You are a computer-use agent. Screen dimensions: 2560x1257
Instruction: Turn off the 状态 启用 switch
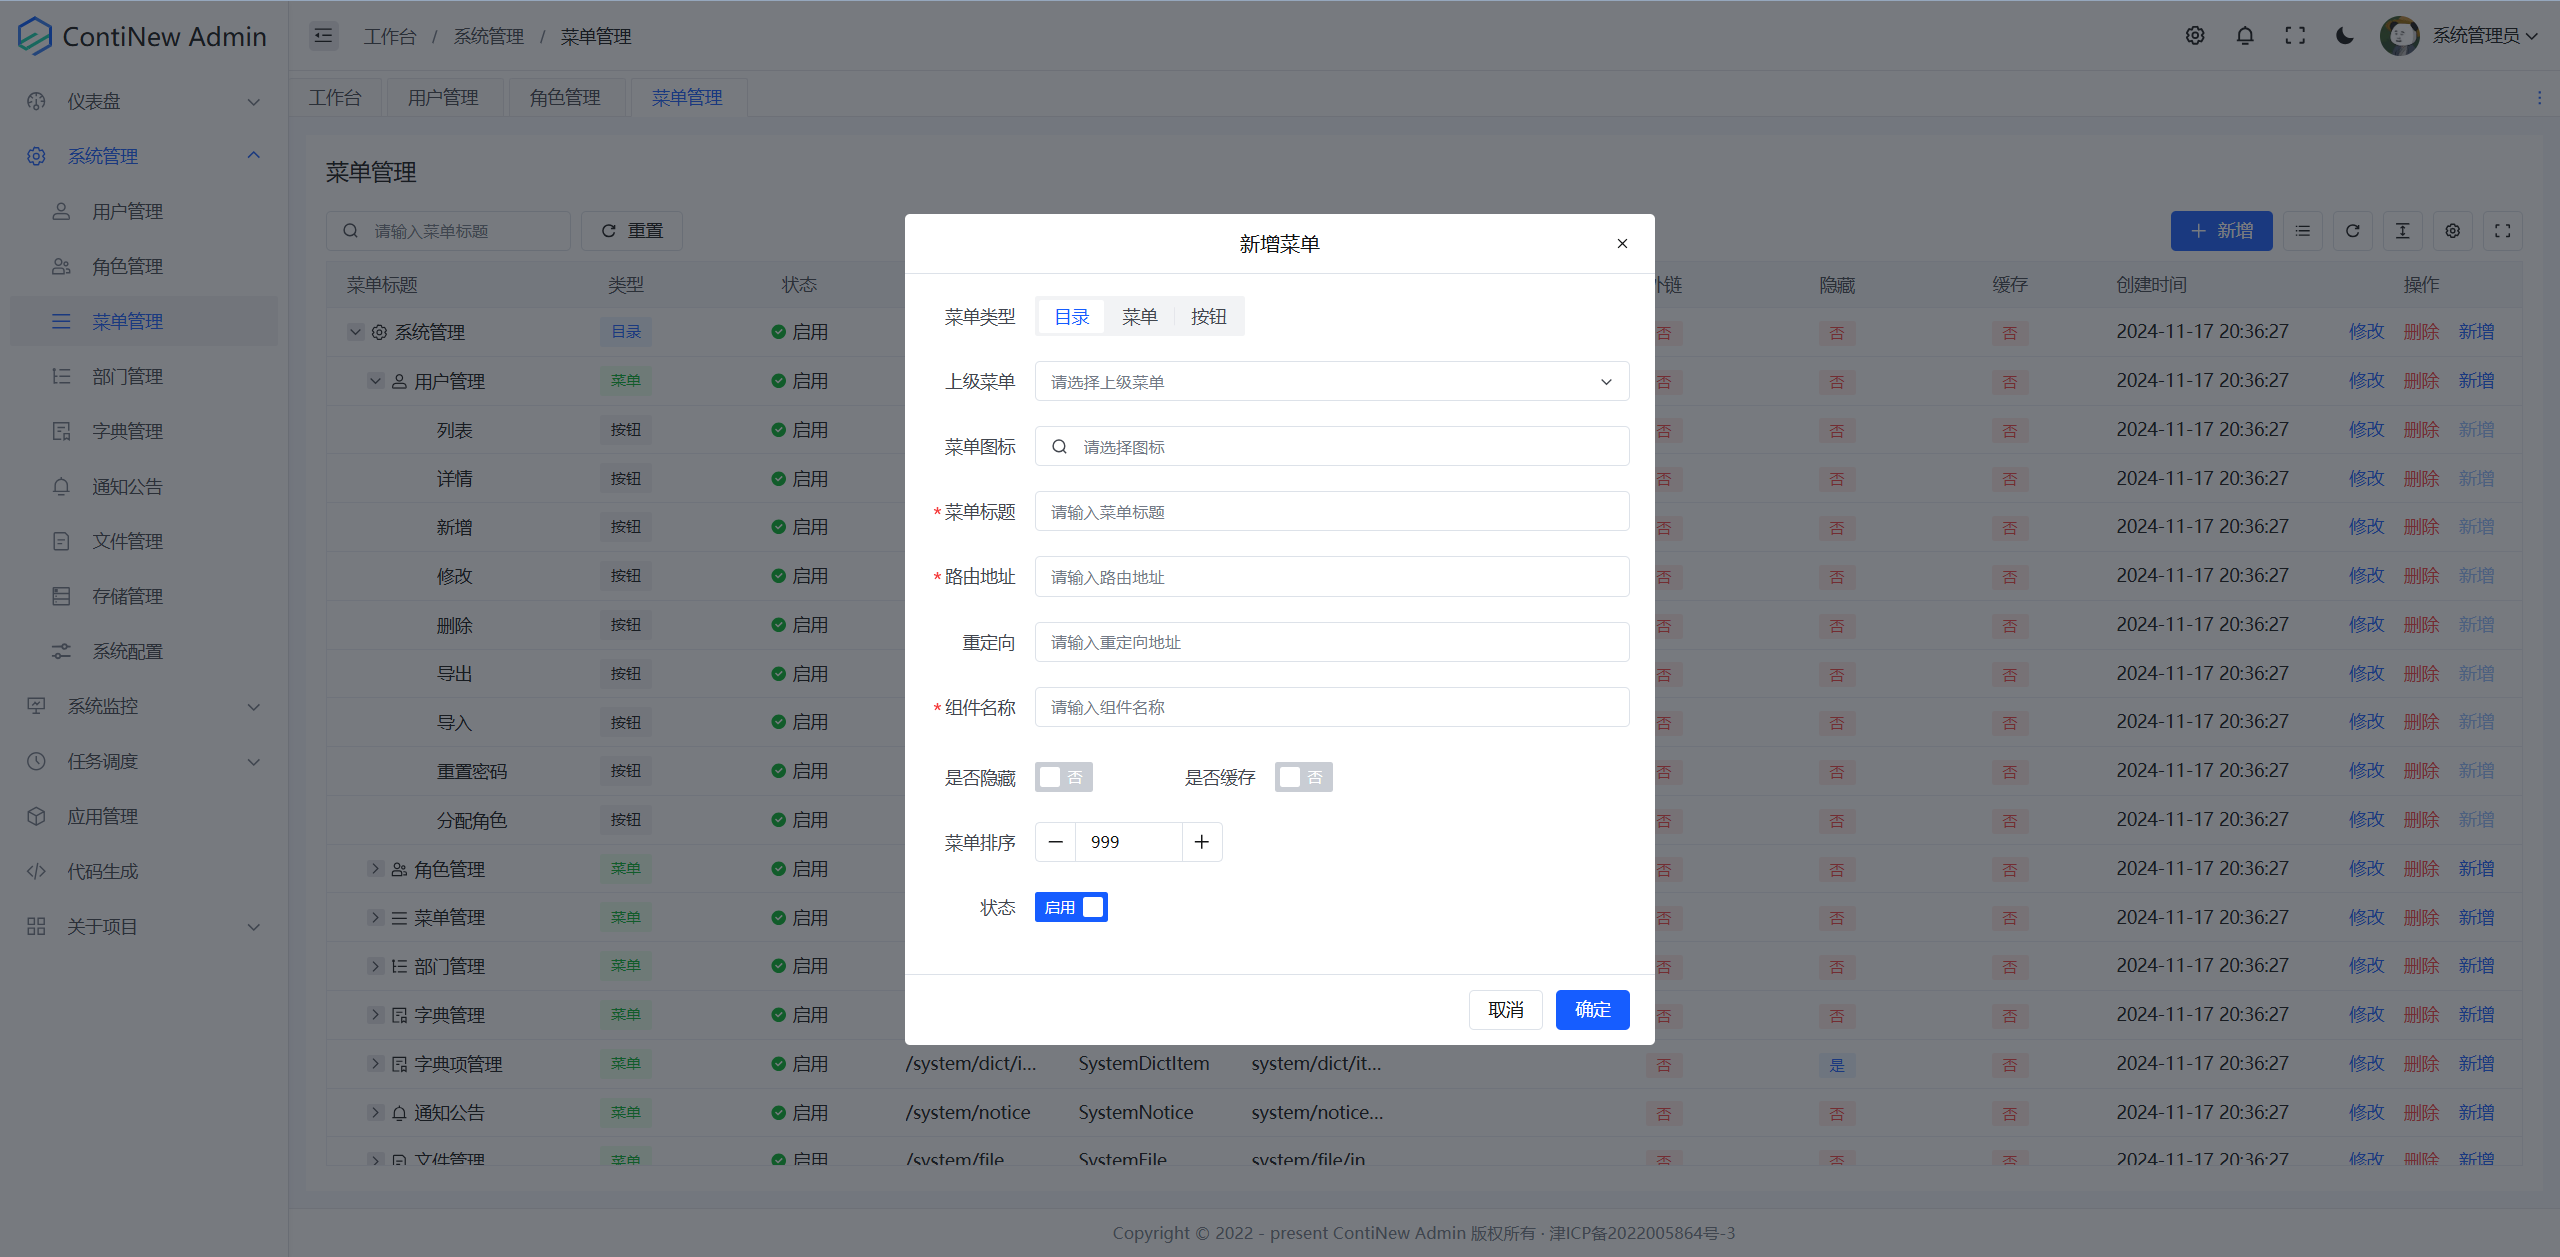click(x=1071, y=907)
